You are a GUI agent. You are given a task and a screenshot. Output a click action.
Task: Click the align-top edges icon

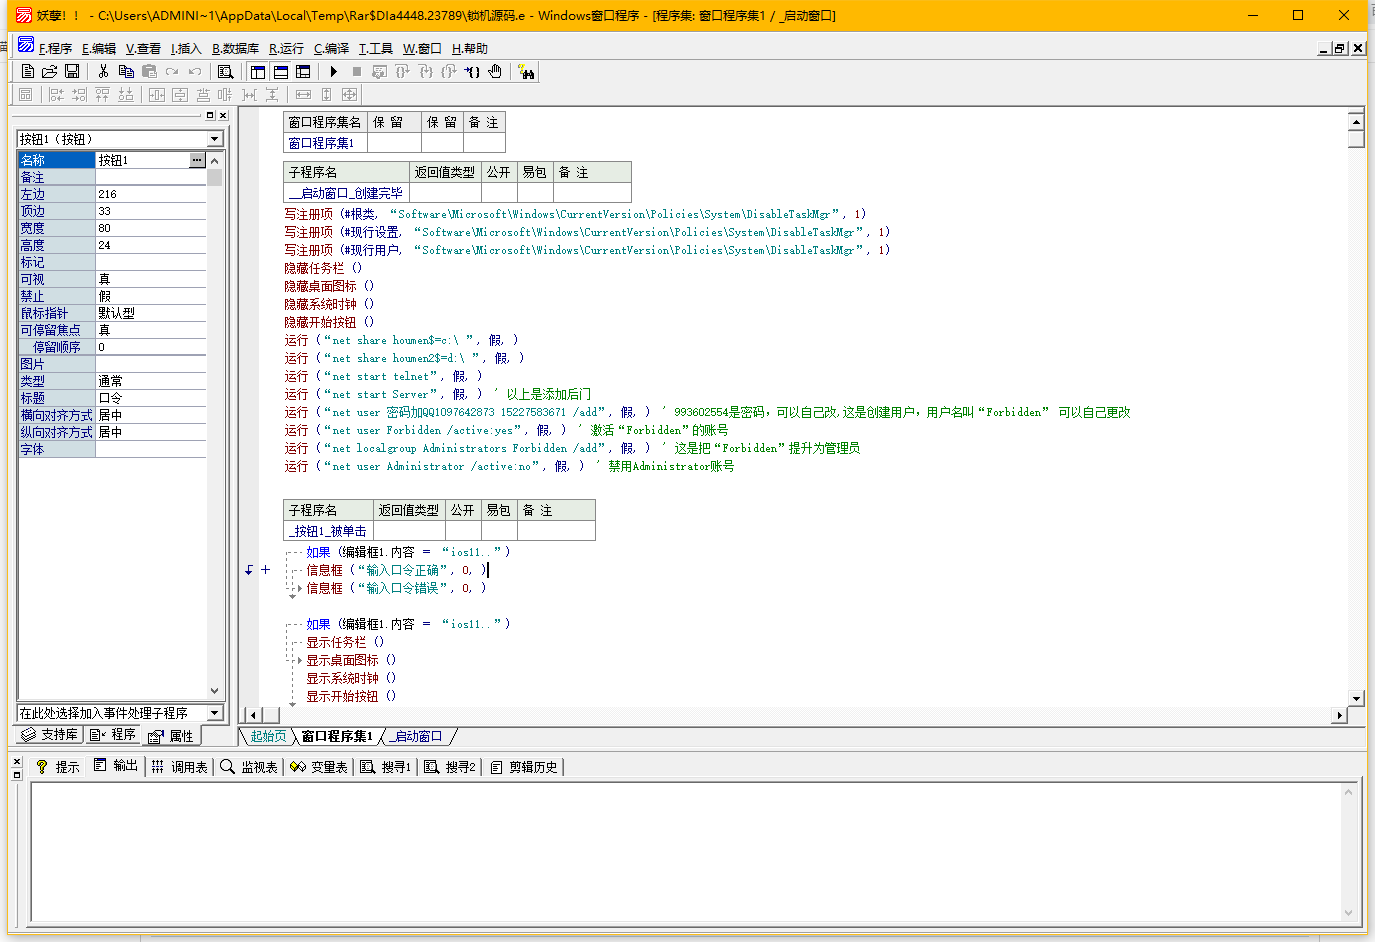coord(102,94)
